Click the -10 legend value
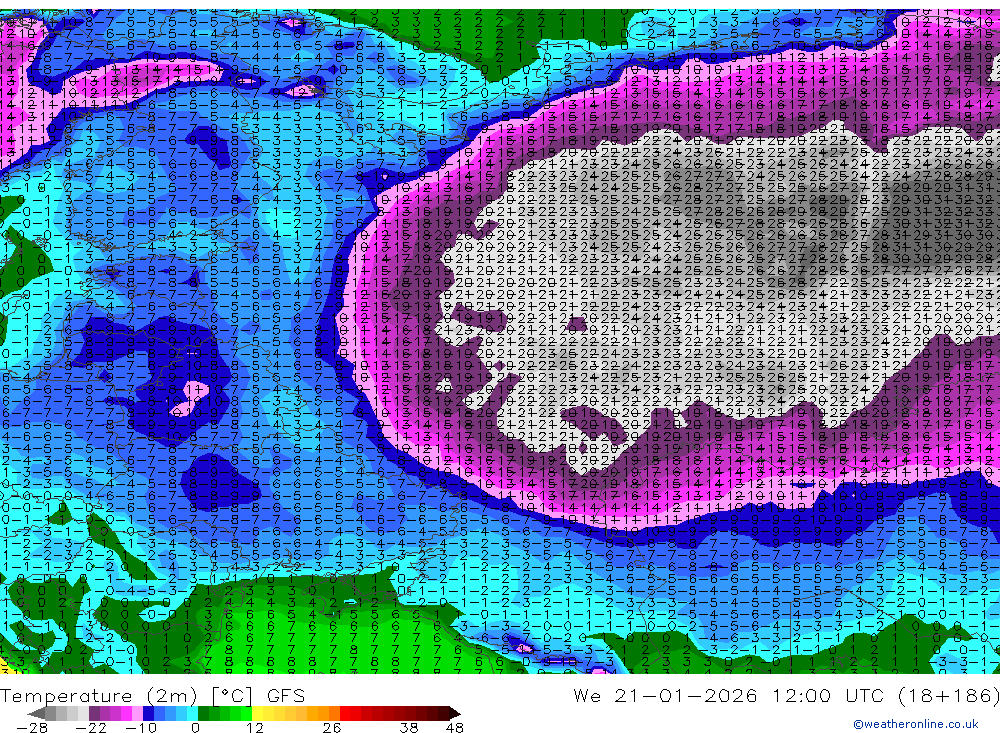Viewport: 1000px width, 733px height. [140, 727]
